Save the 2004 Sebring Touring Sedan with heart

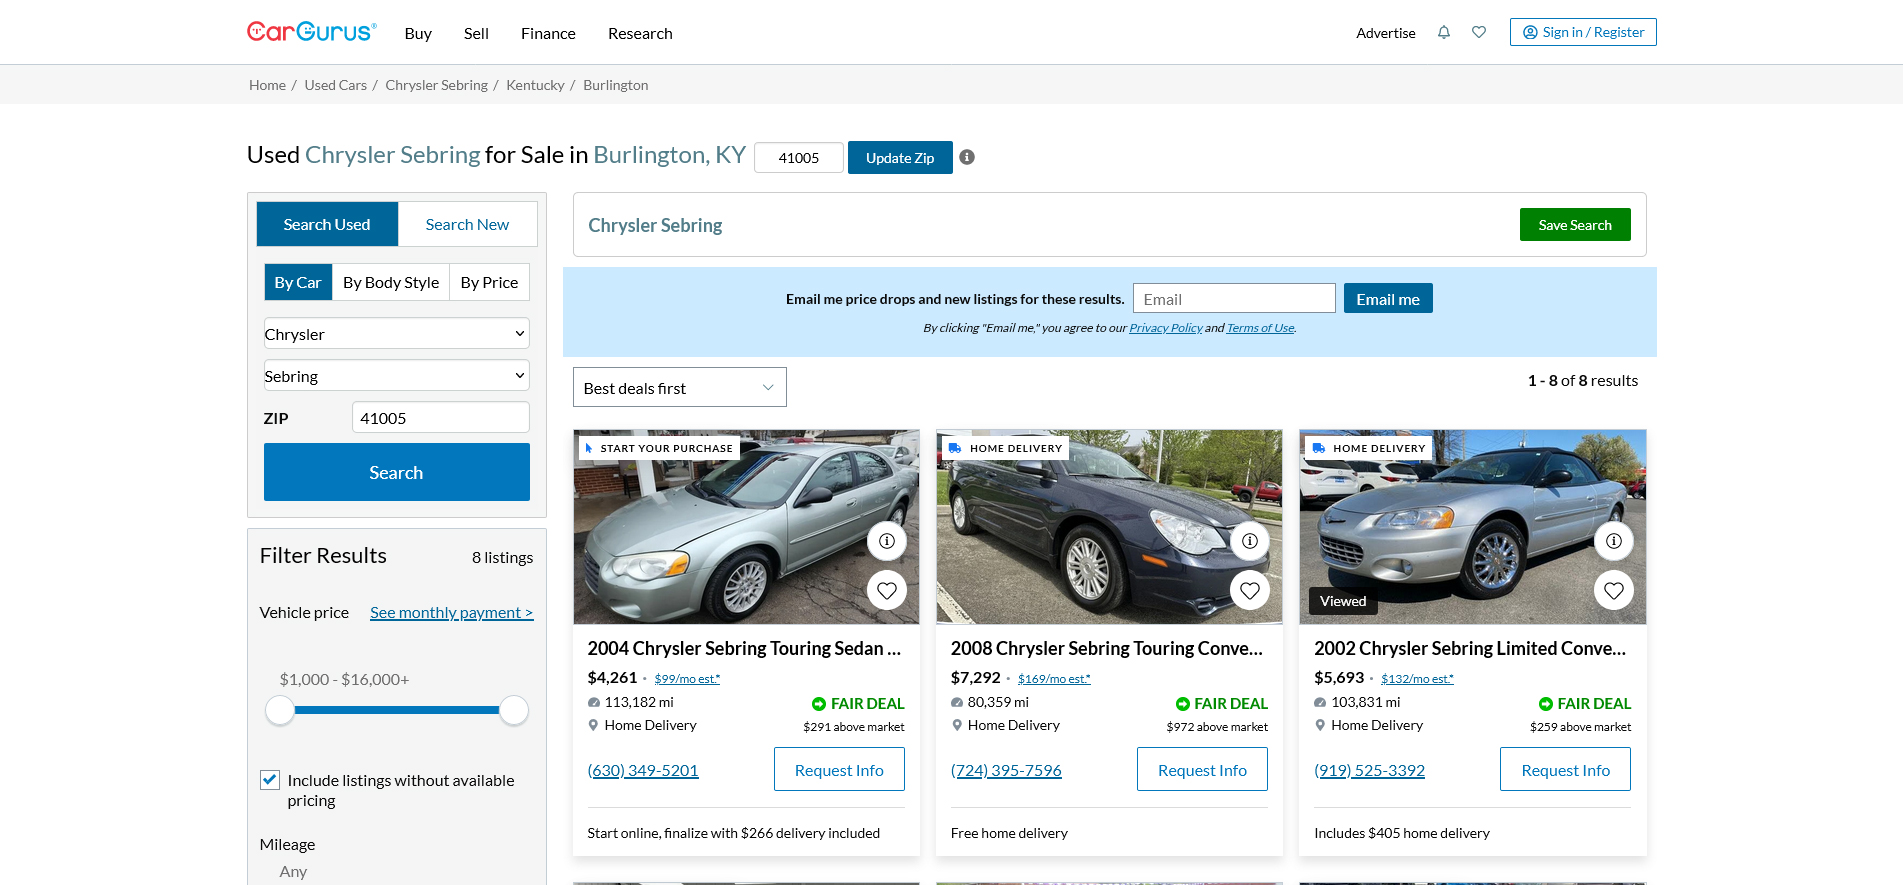click(x=887, y=590)
